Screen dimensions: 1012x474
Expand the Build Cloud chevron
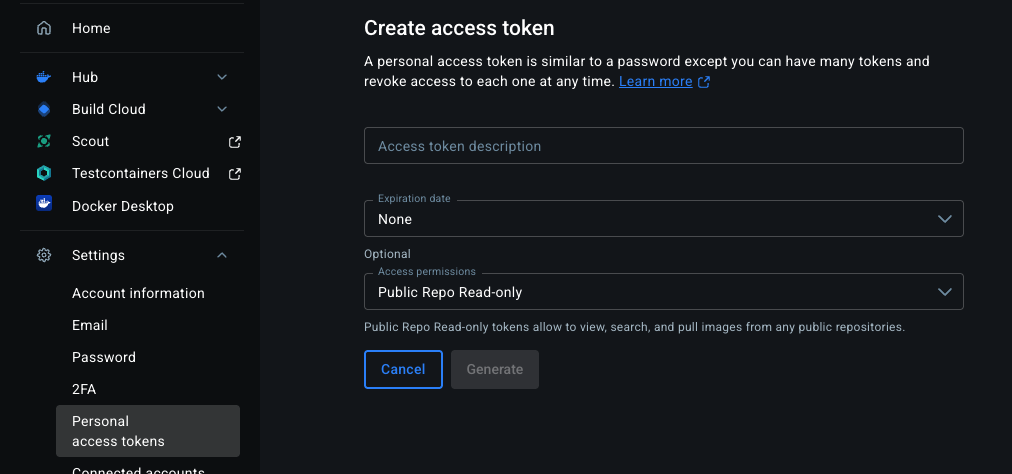point(222,109)
